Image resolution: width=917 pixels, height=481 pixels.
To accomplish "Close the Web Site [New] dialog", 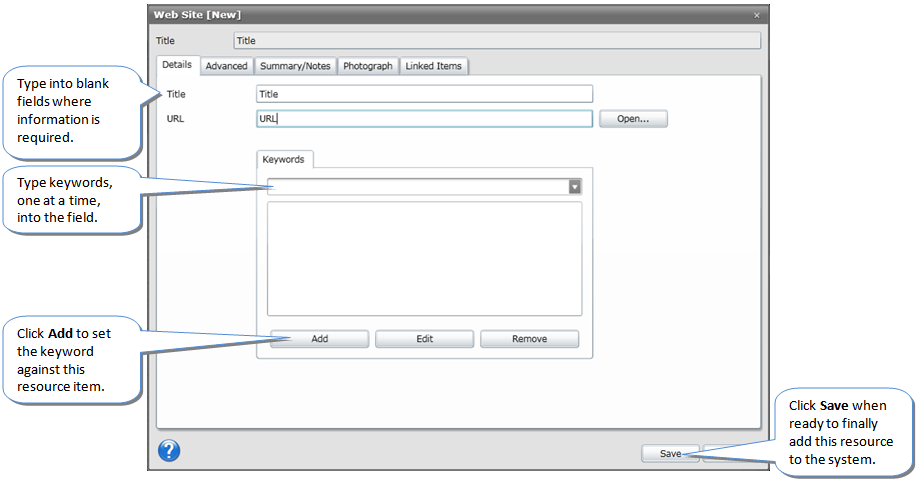I will tap(757, 15).
